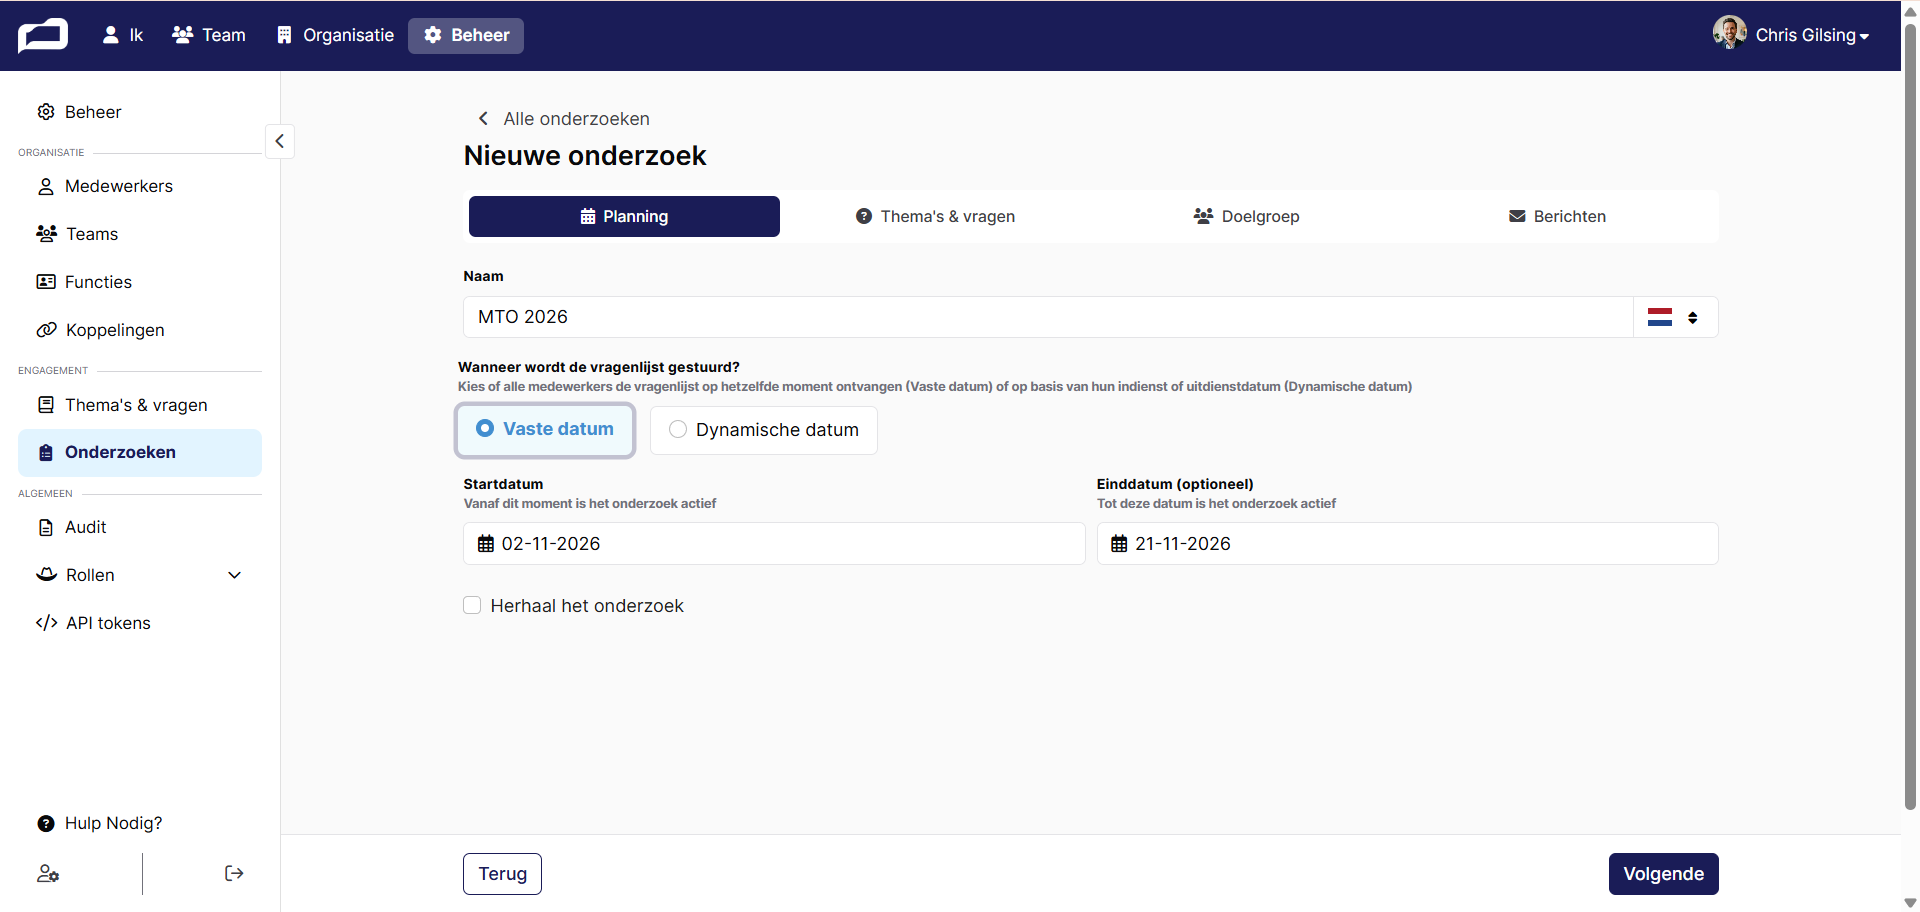Select the Dynamische datum radio option
The width and height of the screenshot is (1920, 912).
pos(764,430)
